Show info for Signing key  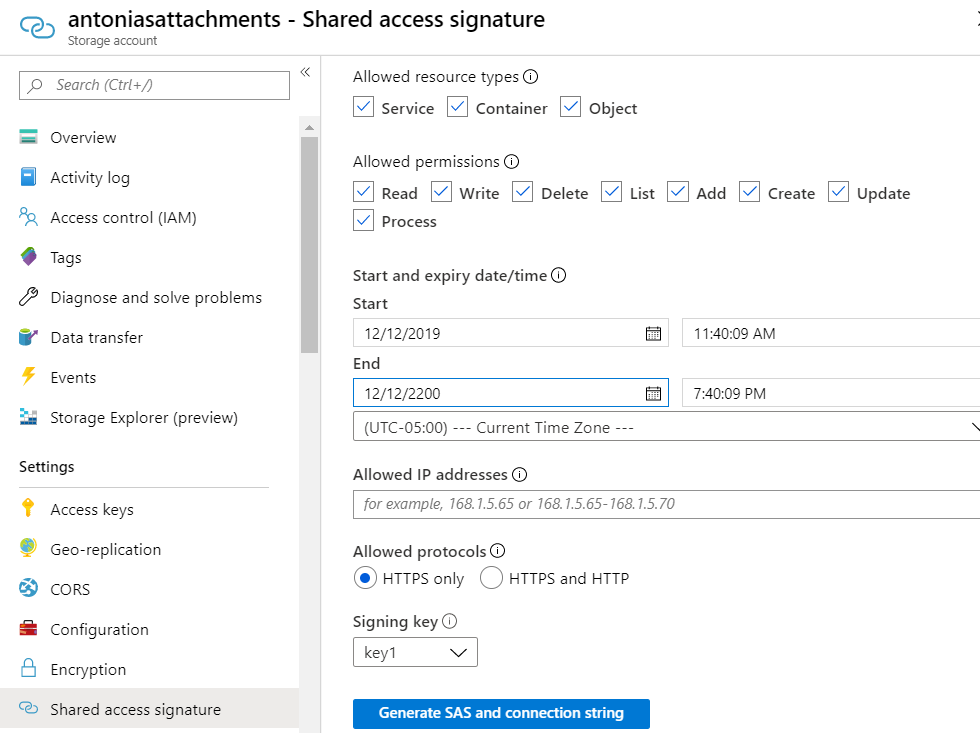click(x=449, y=621)
